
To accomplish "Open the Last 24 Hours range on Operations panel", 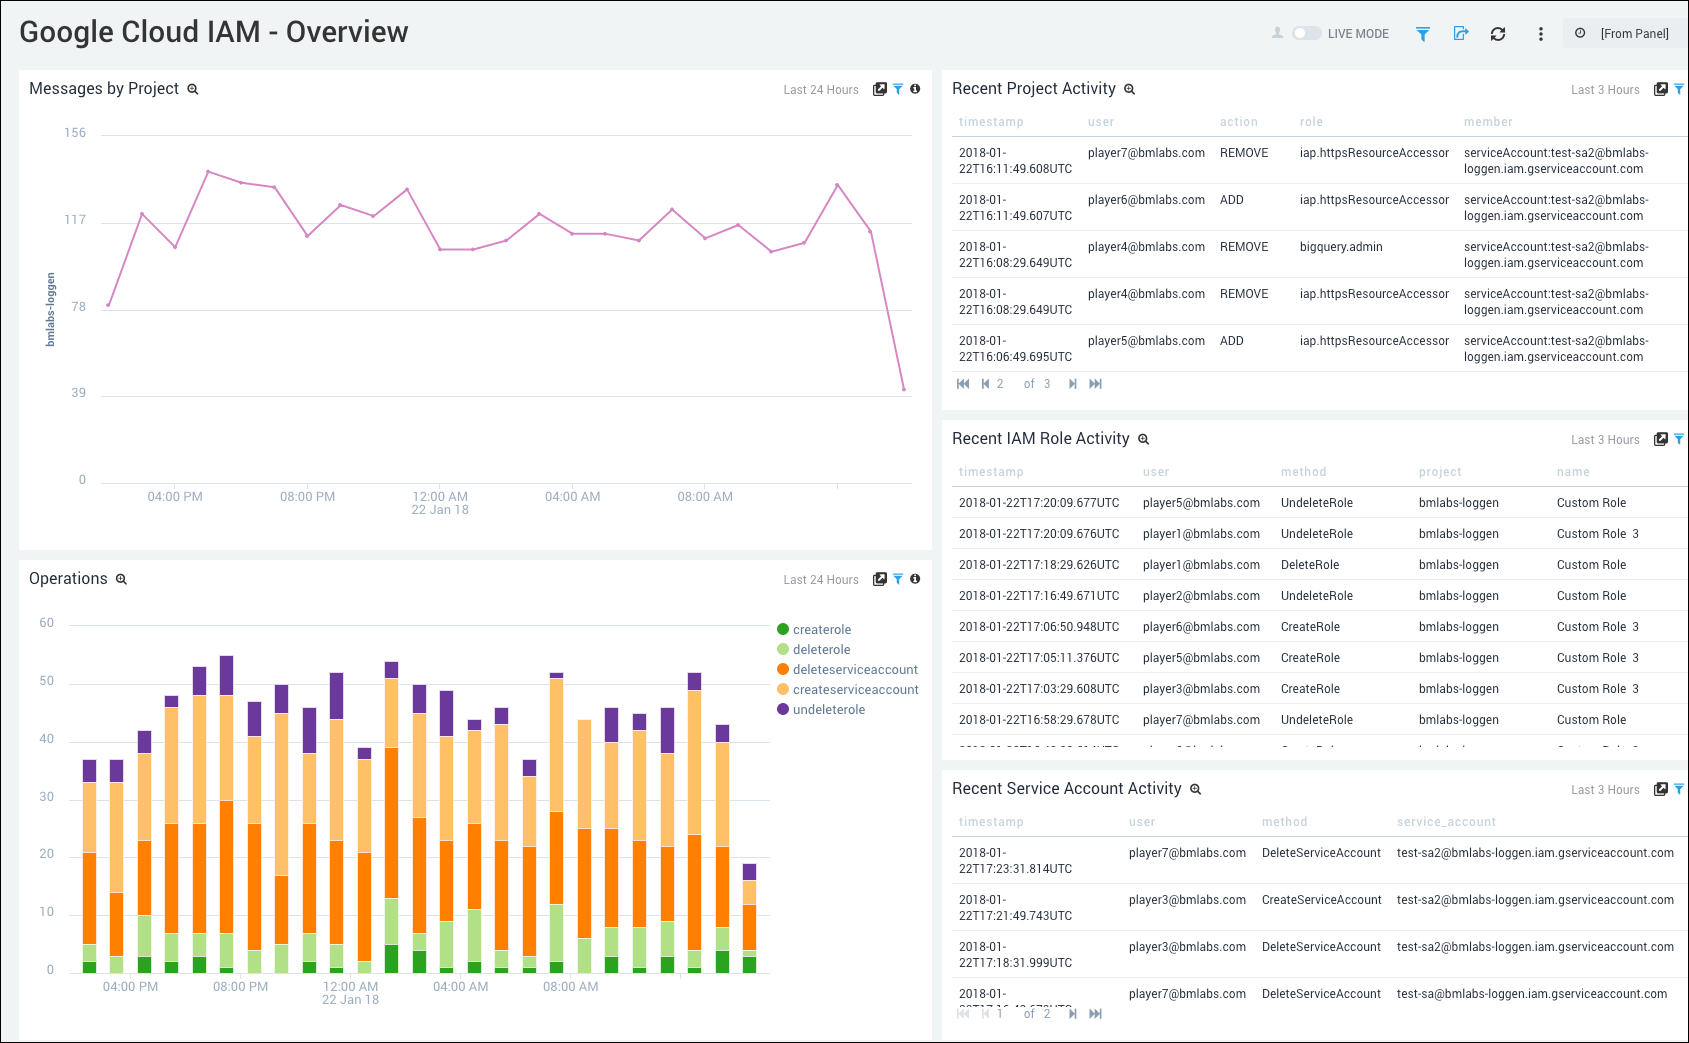I will tap(820, 579).
